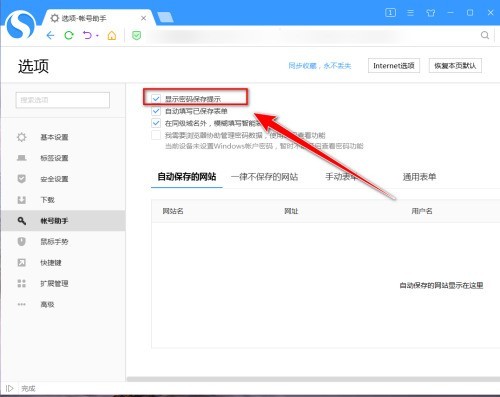
Task: Click the green security shield icon
Action: pos(136,35)
